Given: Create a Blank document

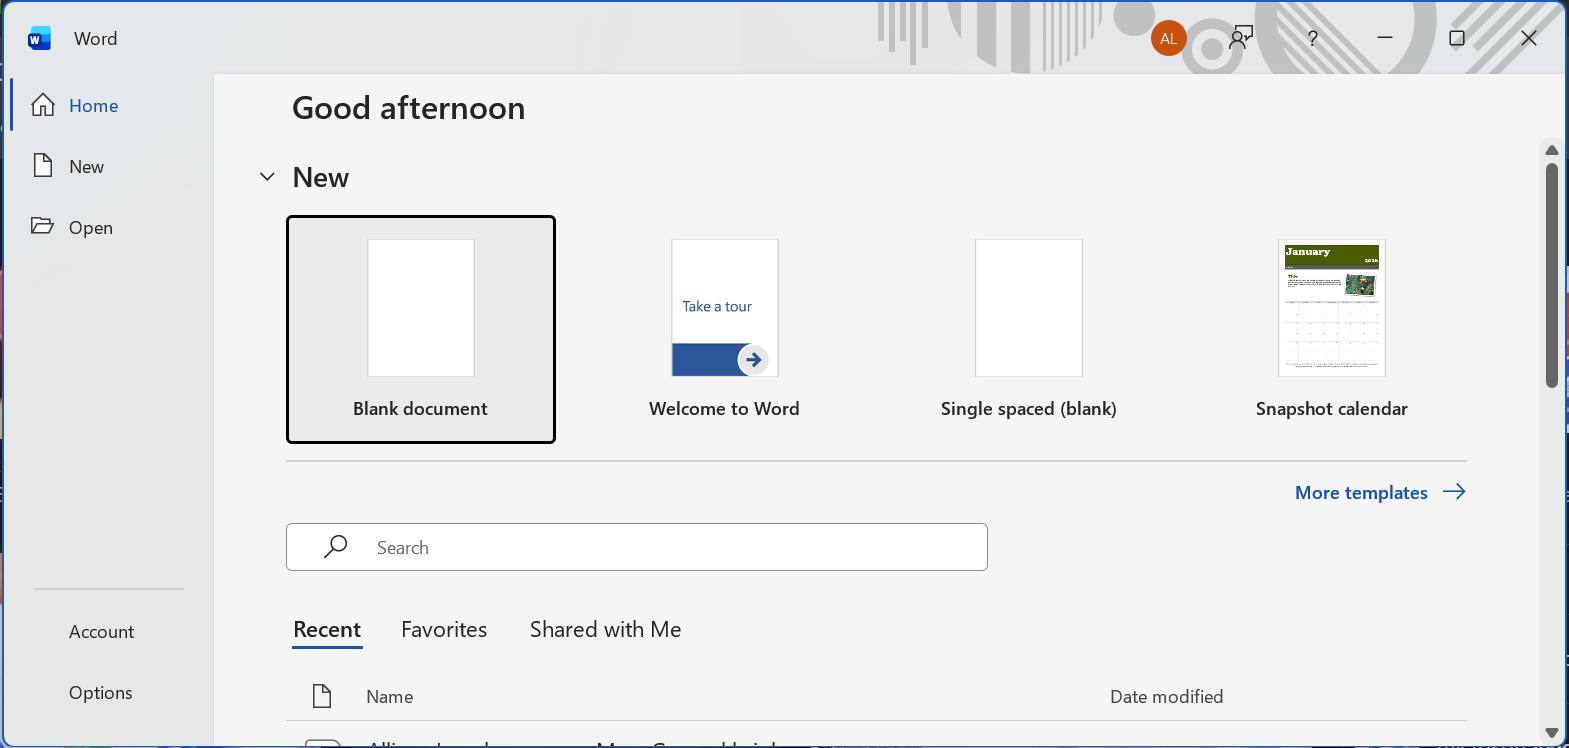Looking at the screenshot, I should (x=421, y=328).
